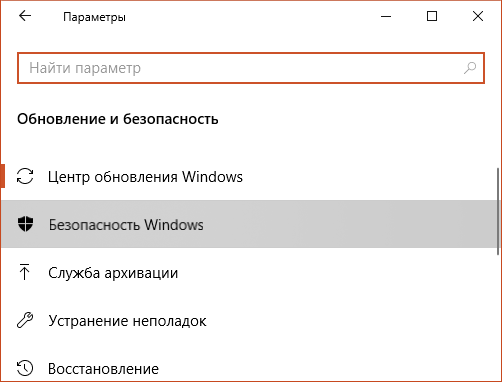Click the 'Параметры' window title text

tap(94, 17)
